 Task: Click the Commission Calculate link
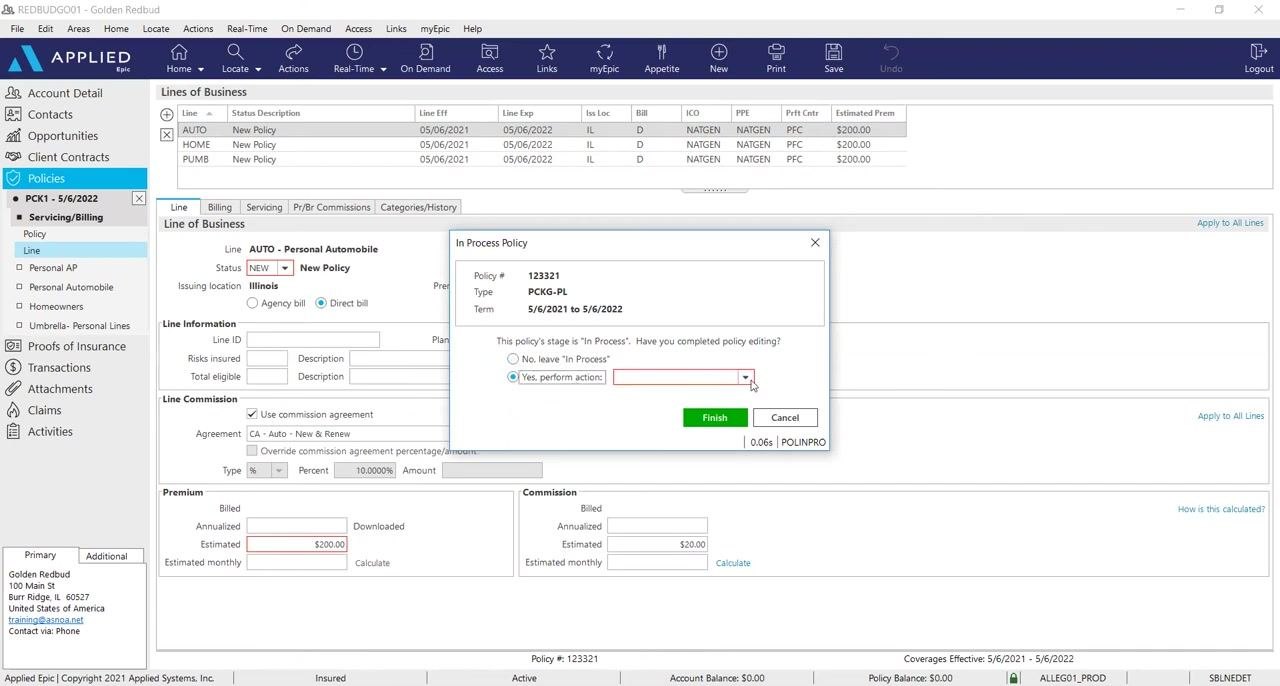point(733,563)
